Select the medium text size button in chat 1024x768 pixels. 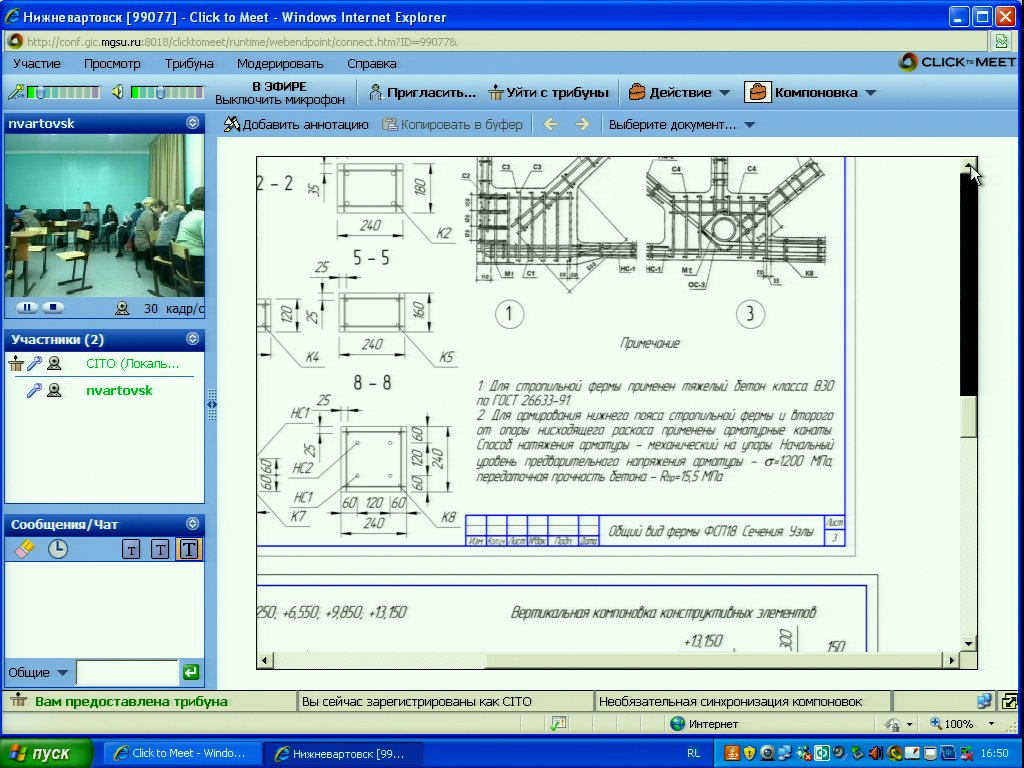click(x=160, y=549)
